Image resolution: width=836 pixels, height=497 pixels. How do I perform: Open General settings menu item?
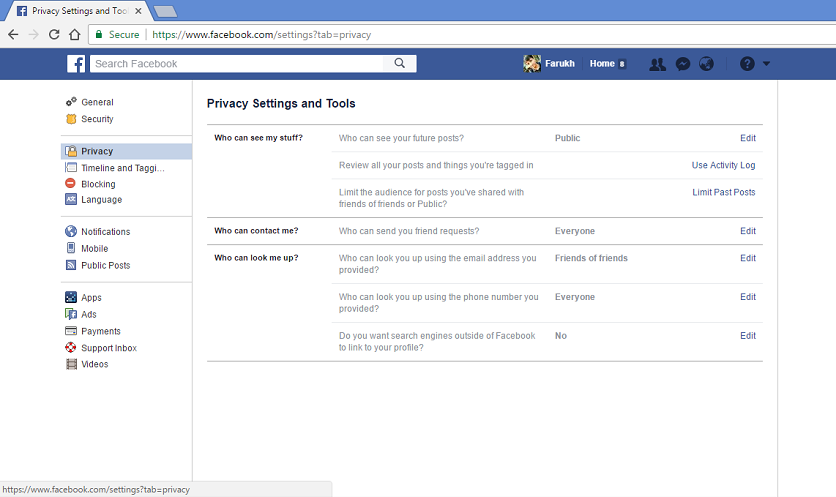tap(97, 102)
